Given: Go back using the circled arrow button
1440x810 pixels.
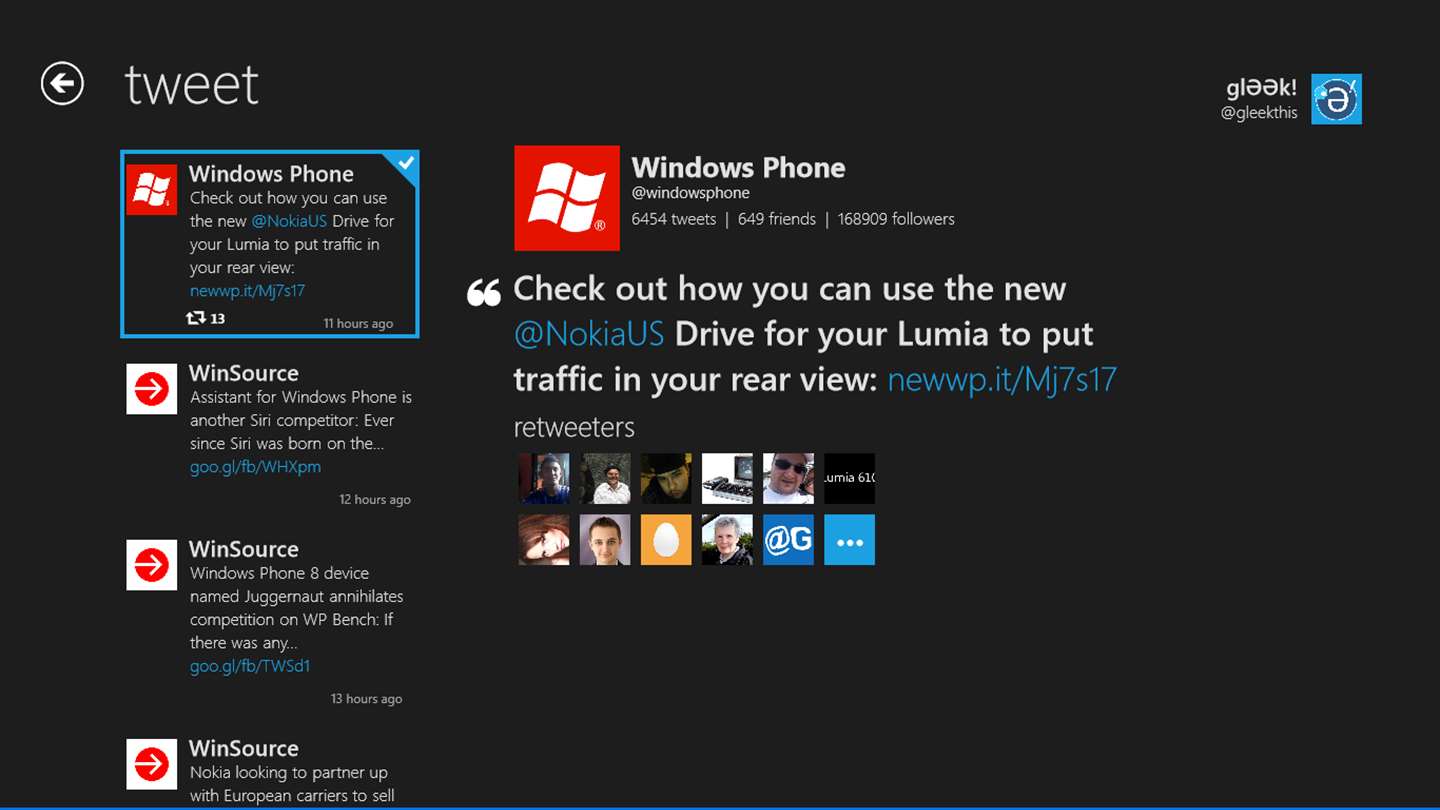Looking at the screenshot, I should click(x=62, y=83).
